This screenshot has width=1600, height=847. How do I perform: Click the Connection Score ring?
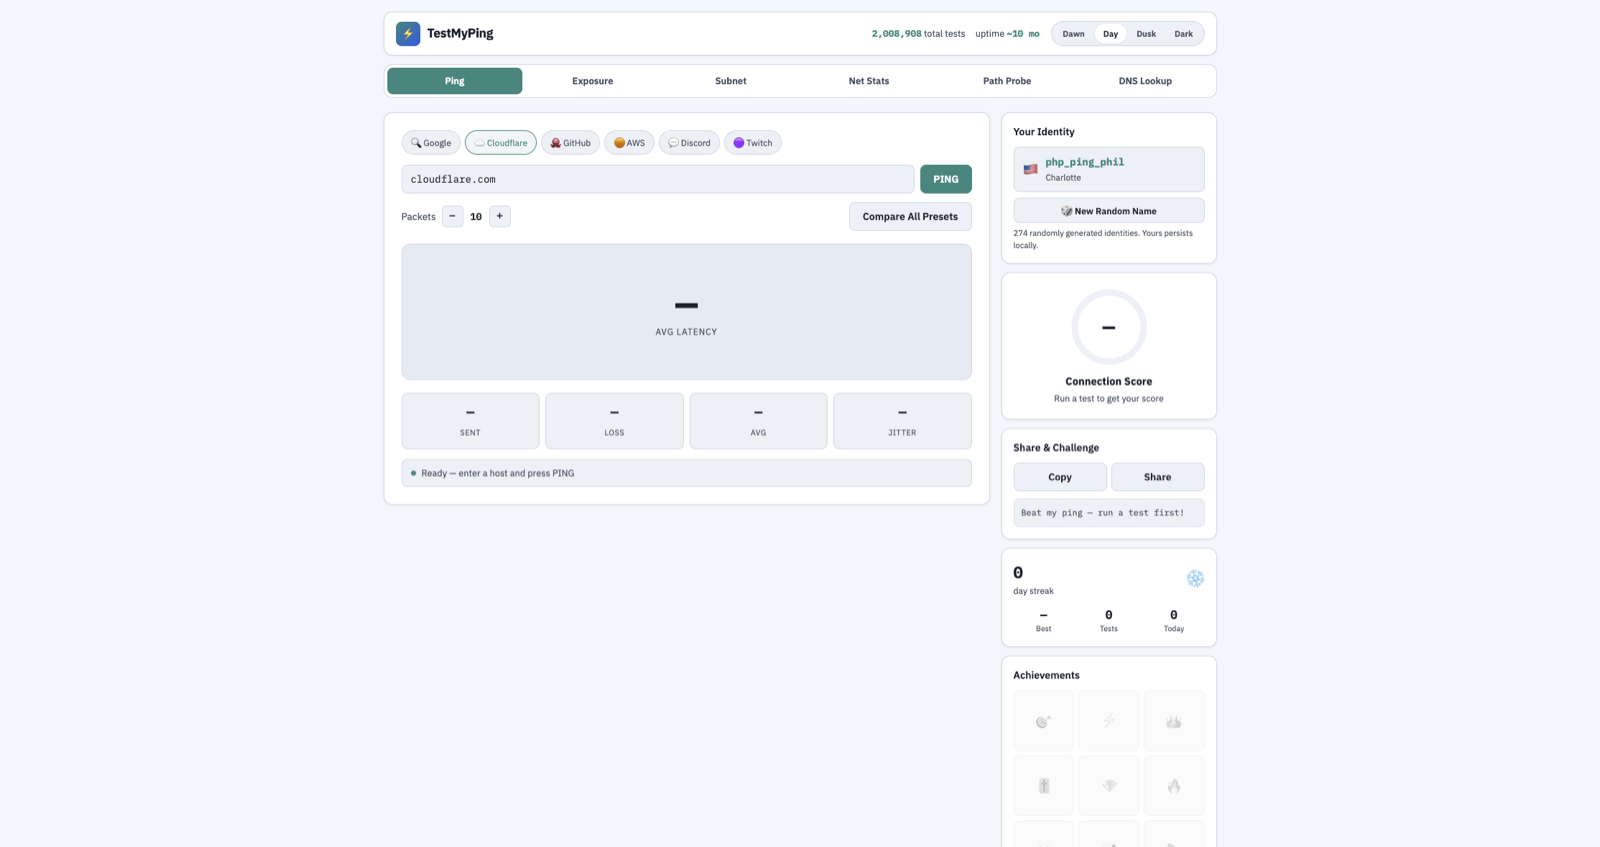pyautogui.click(x=1109, y=327)
